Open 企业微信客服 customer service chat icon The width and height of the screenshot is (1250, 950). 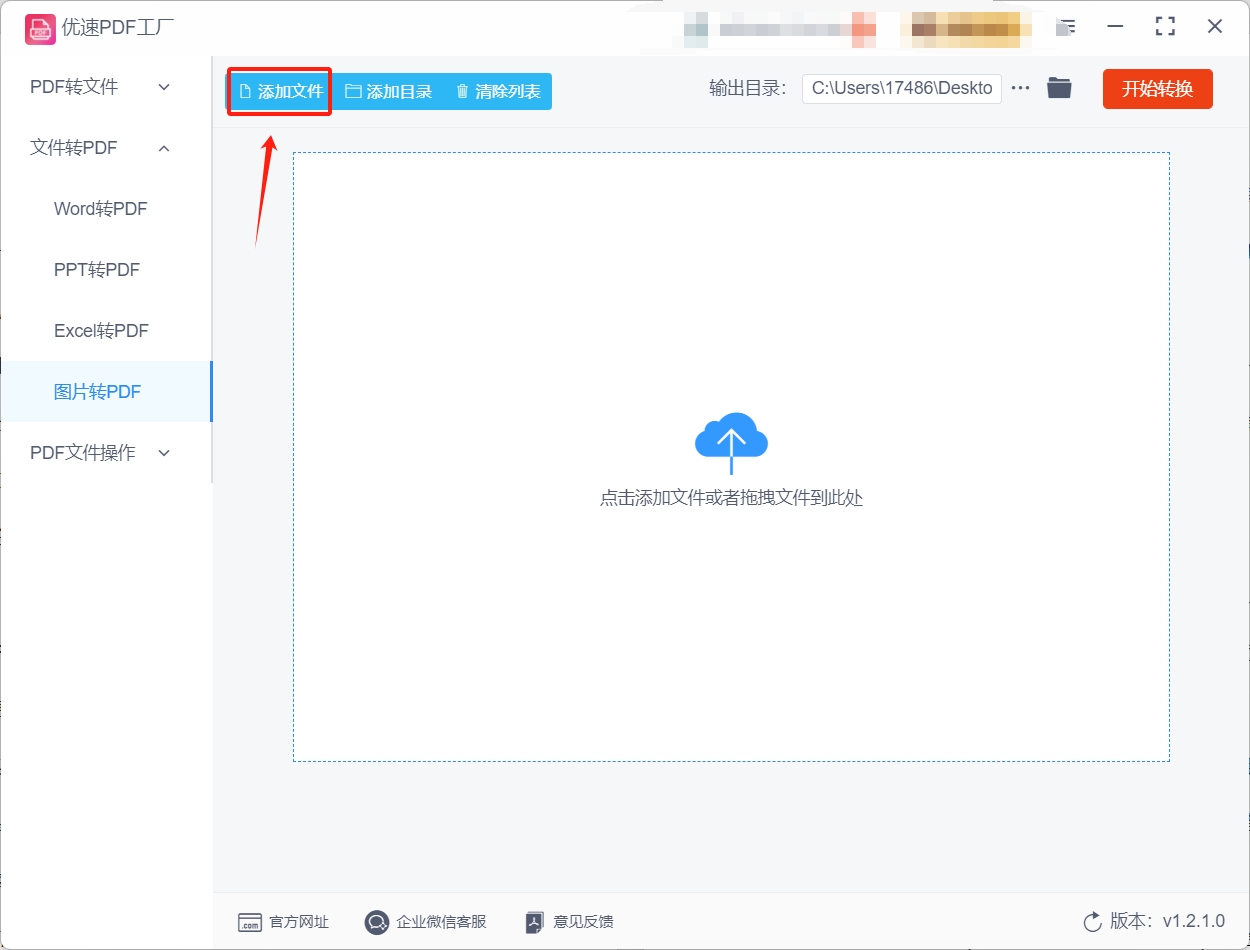[x=377, y=922]
